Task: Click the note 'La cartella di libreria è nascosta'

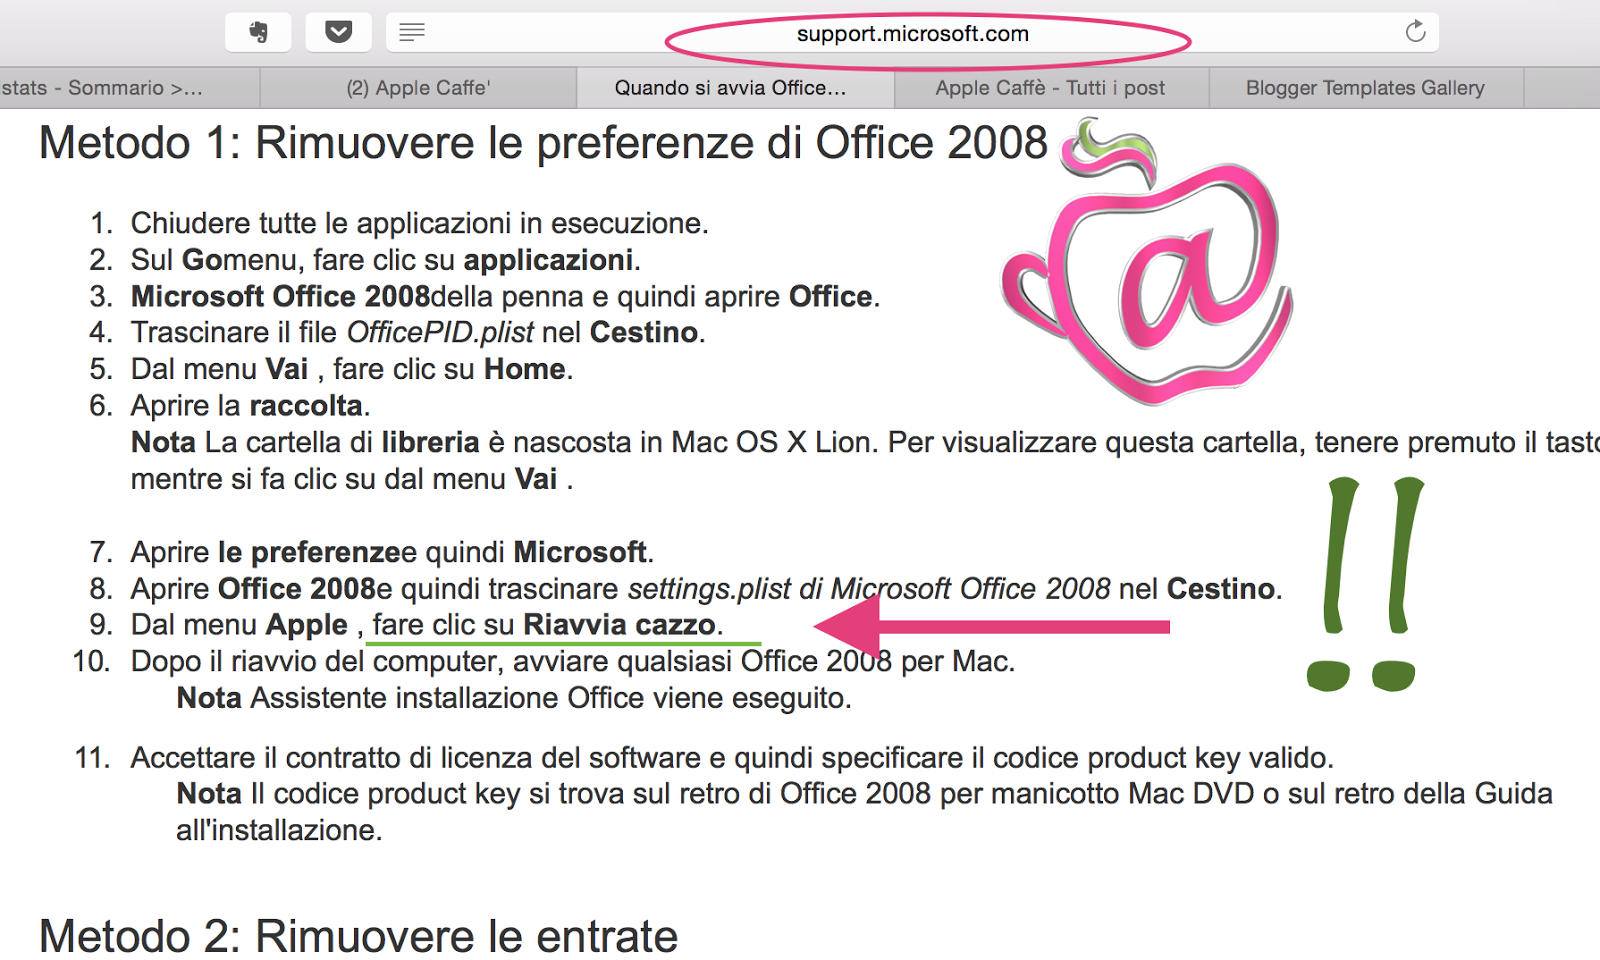Action: (x=865, y=443)
